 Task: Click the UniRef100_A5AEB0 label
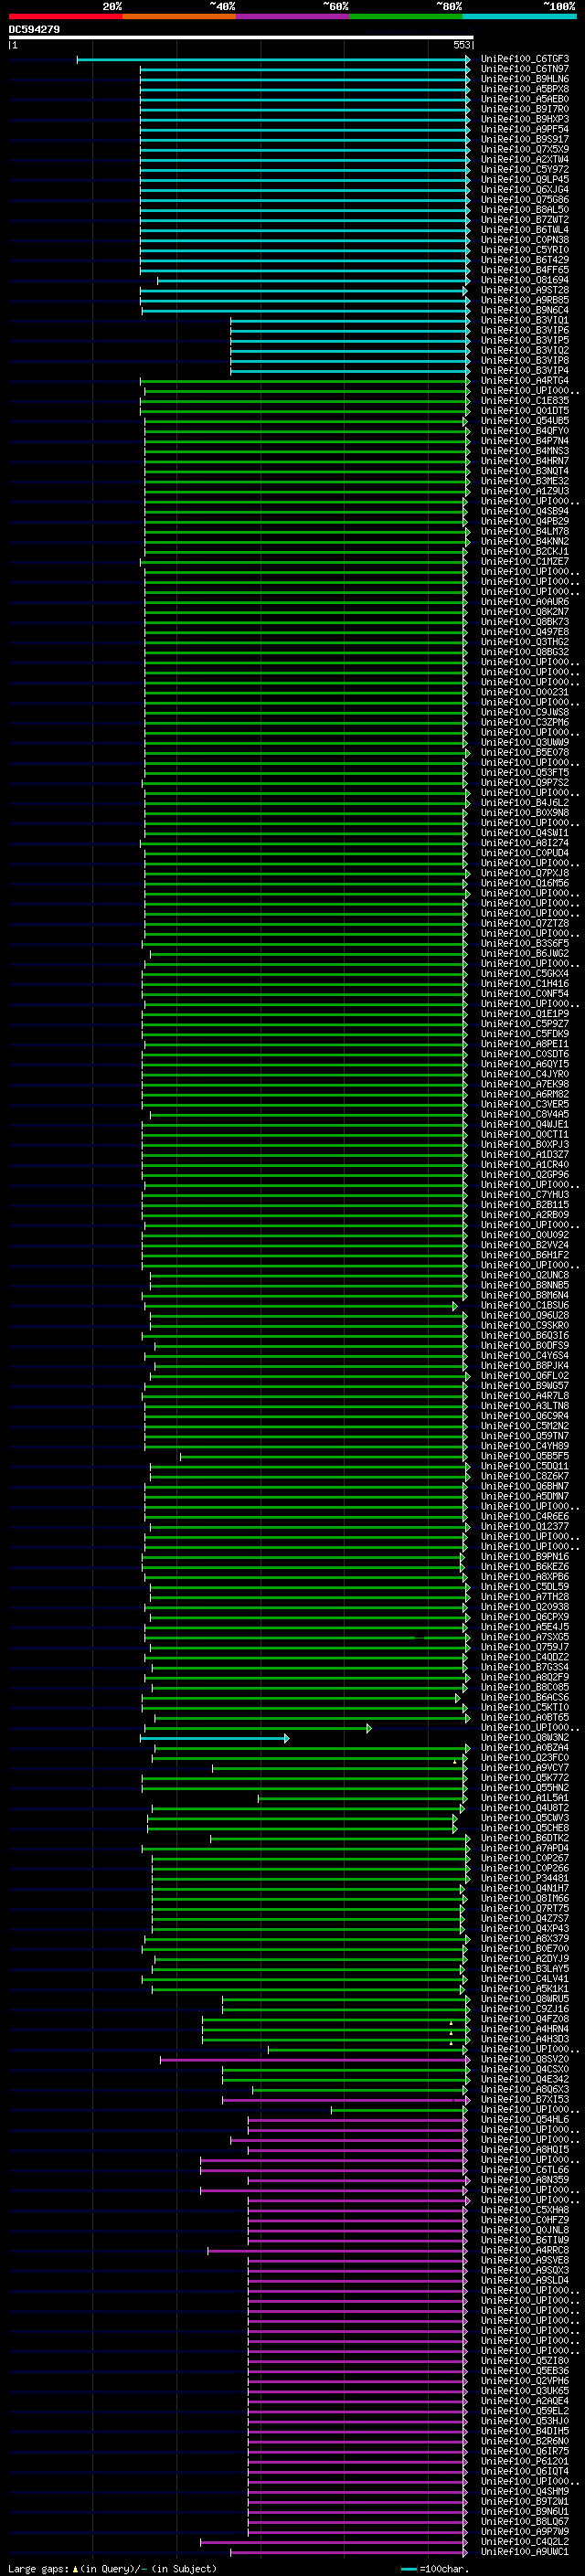click(524, 99)
